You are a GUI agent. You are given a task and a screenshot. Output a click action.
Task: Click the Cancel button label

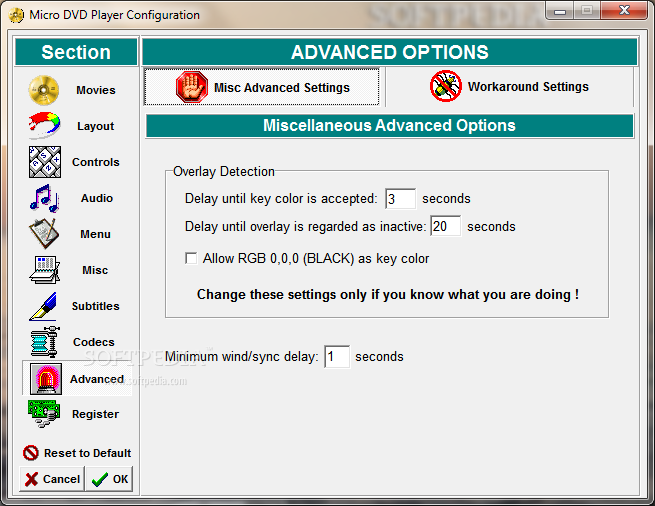click(61, 479)
